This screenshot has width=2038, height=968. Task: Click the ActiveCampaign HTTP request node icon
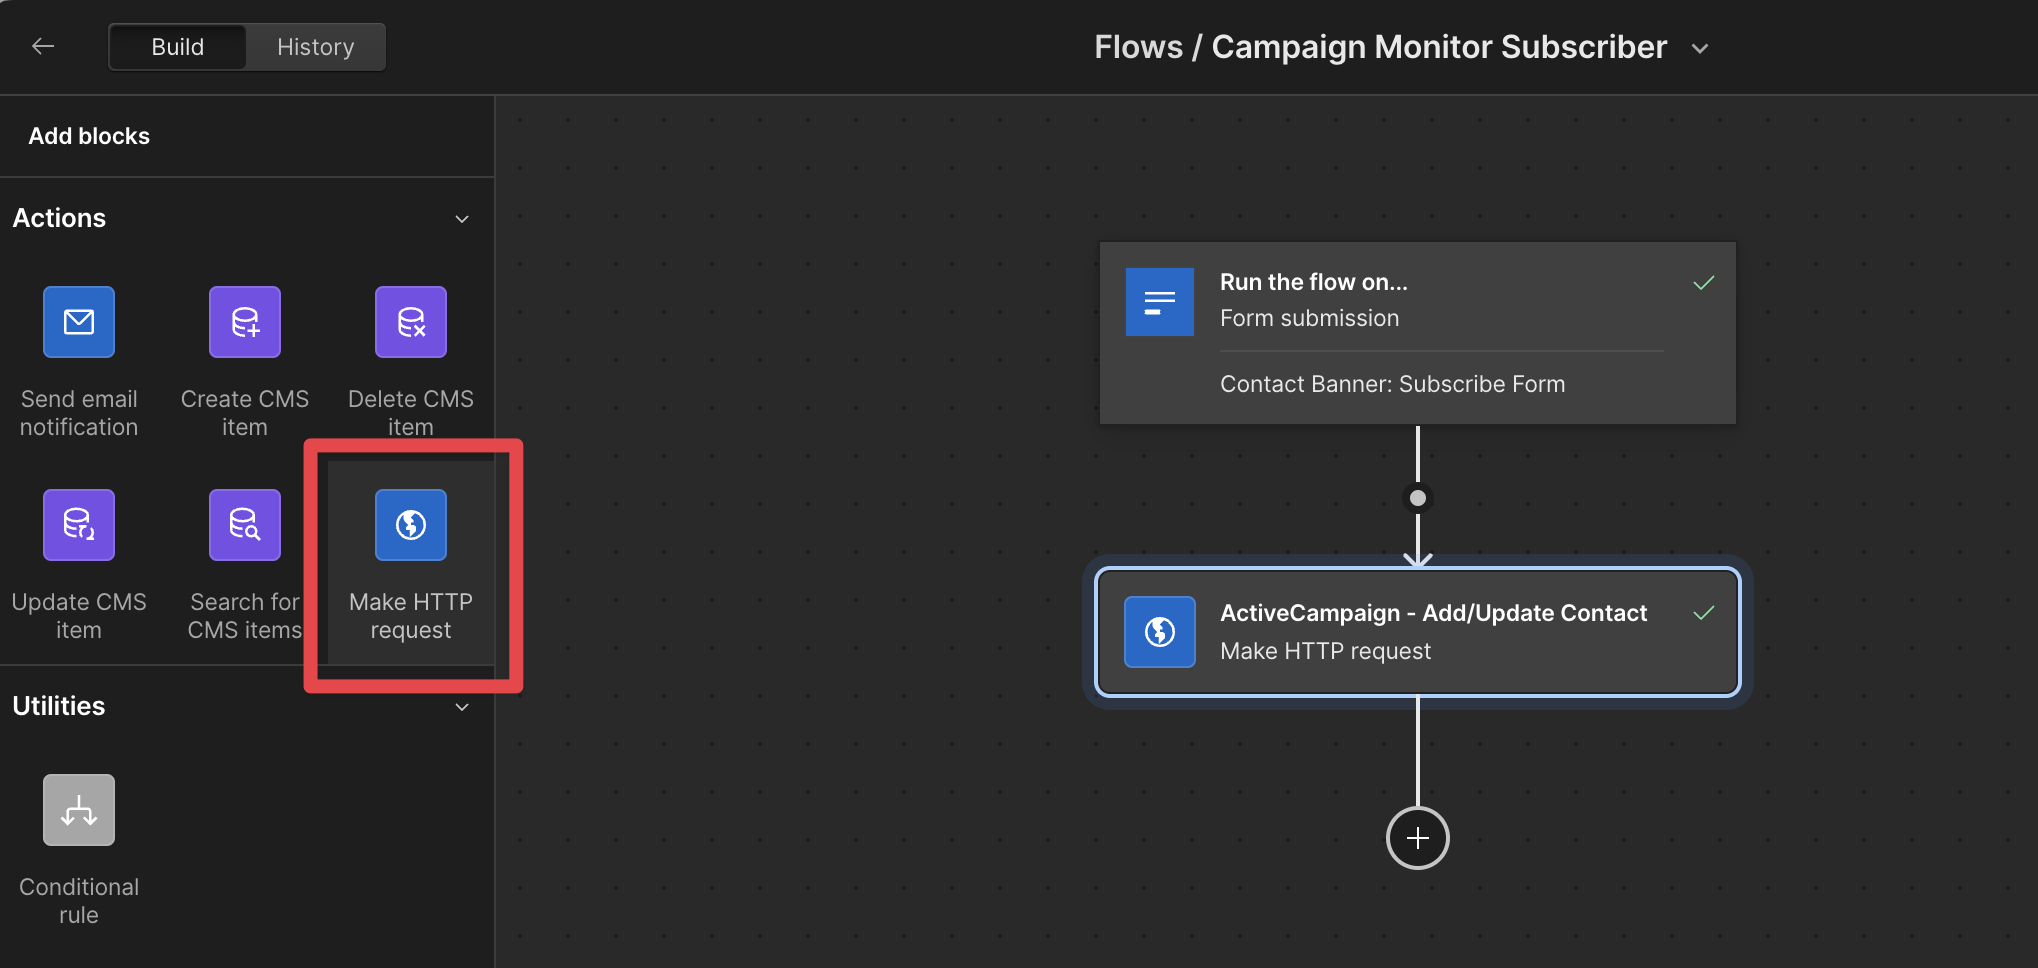point(1160,632)
